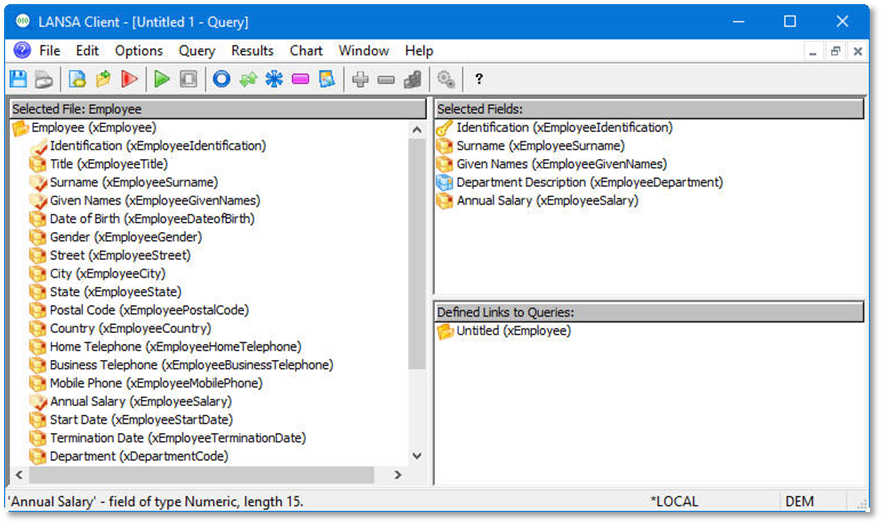Click Annual Salary in Selected Fields list

pyautogui.click(x=547, y=201)
